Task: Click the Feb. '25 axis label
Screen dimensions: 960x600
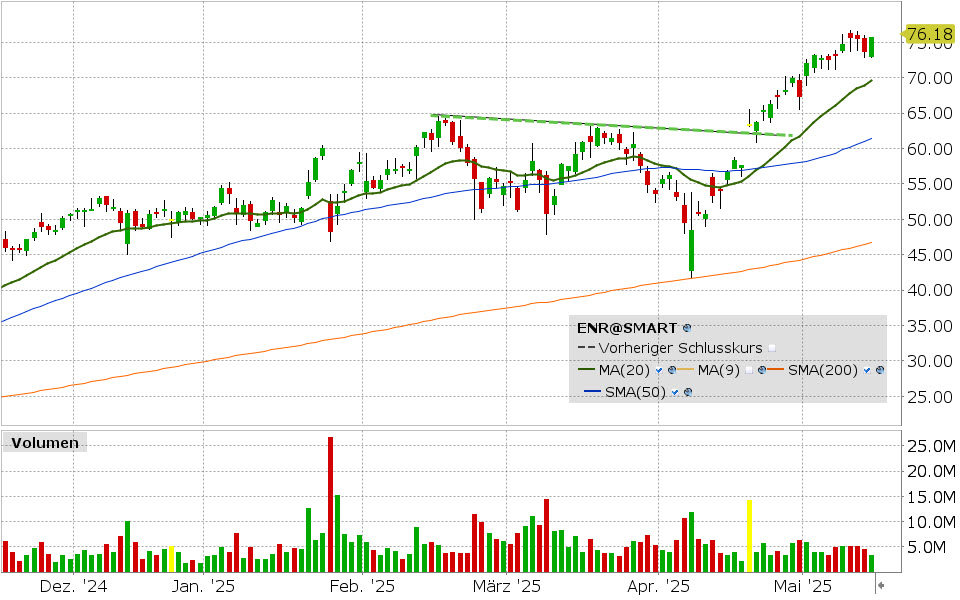Action: tap(362, 587)
